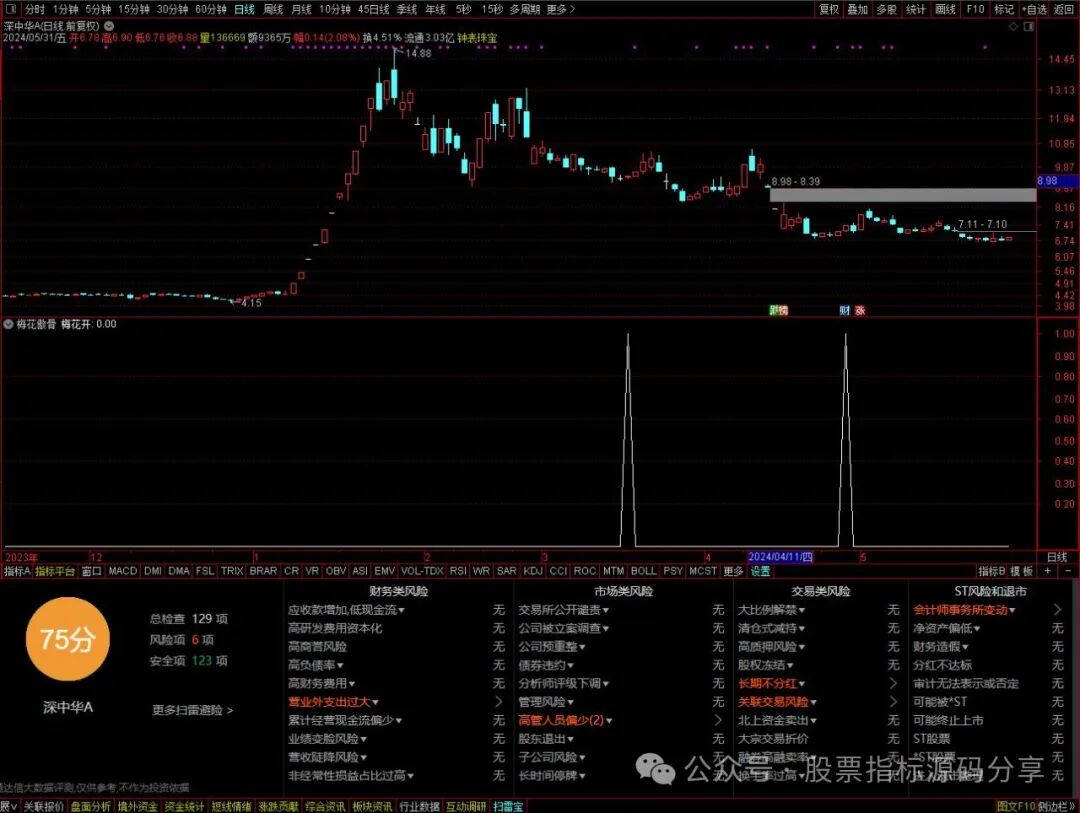Image resolution: width=1080 pixels, height=813 pixels.
Task: Switch chart to 周线 period
Action: coord(273,9)
